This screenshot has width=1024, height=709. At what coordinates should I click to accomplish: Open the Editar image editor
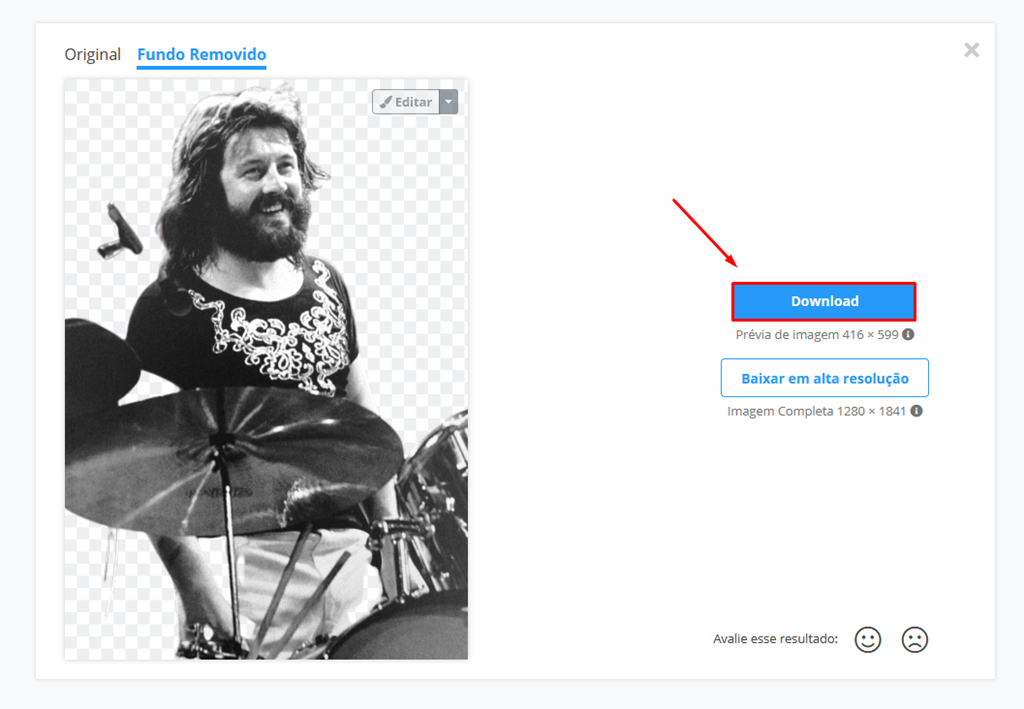point(406,102)
